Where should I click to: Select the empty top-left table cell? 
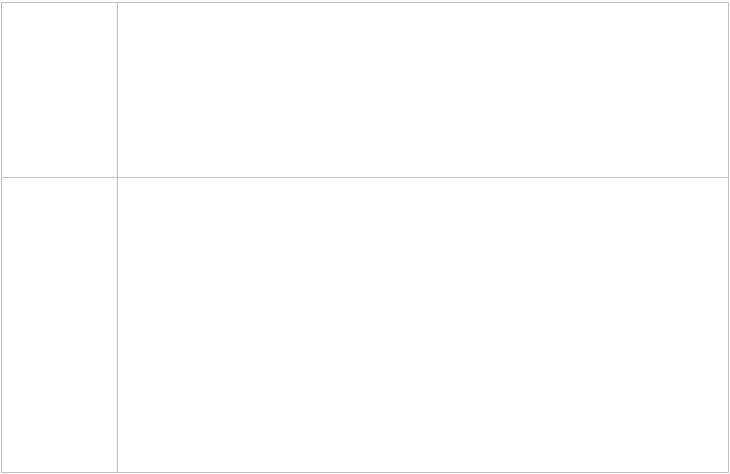[x=60, y=90]
